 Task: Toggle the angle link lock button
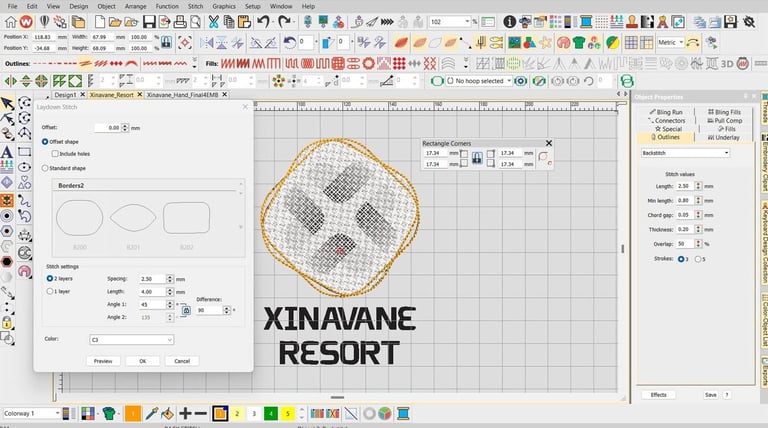[186, 310]
